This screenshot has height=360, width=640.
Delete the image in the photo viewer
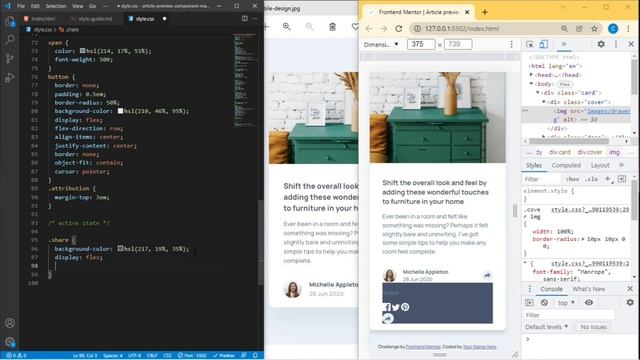click(332, 27)
